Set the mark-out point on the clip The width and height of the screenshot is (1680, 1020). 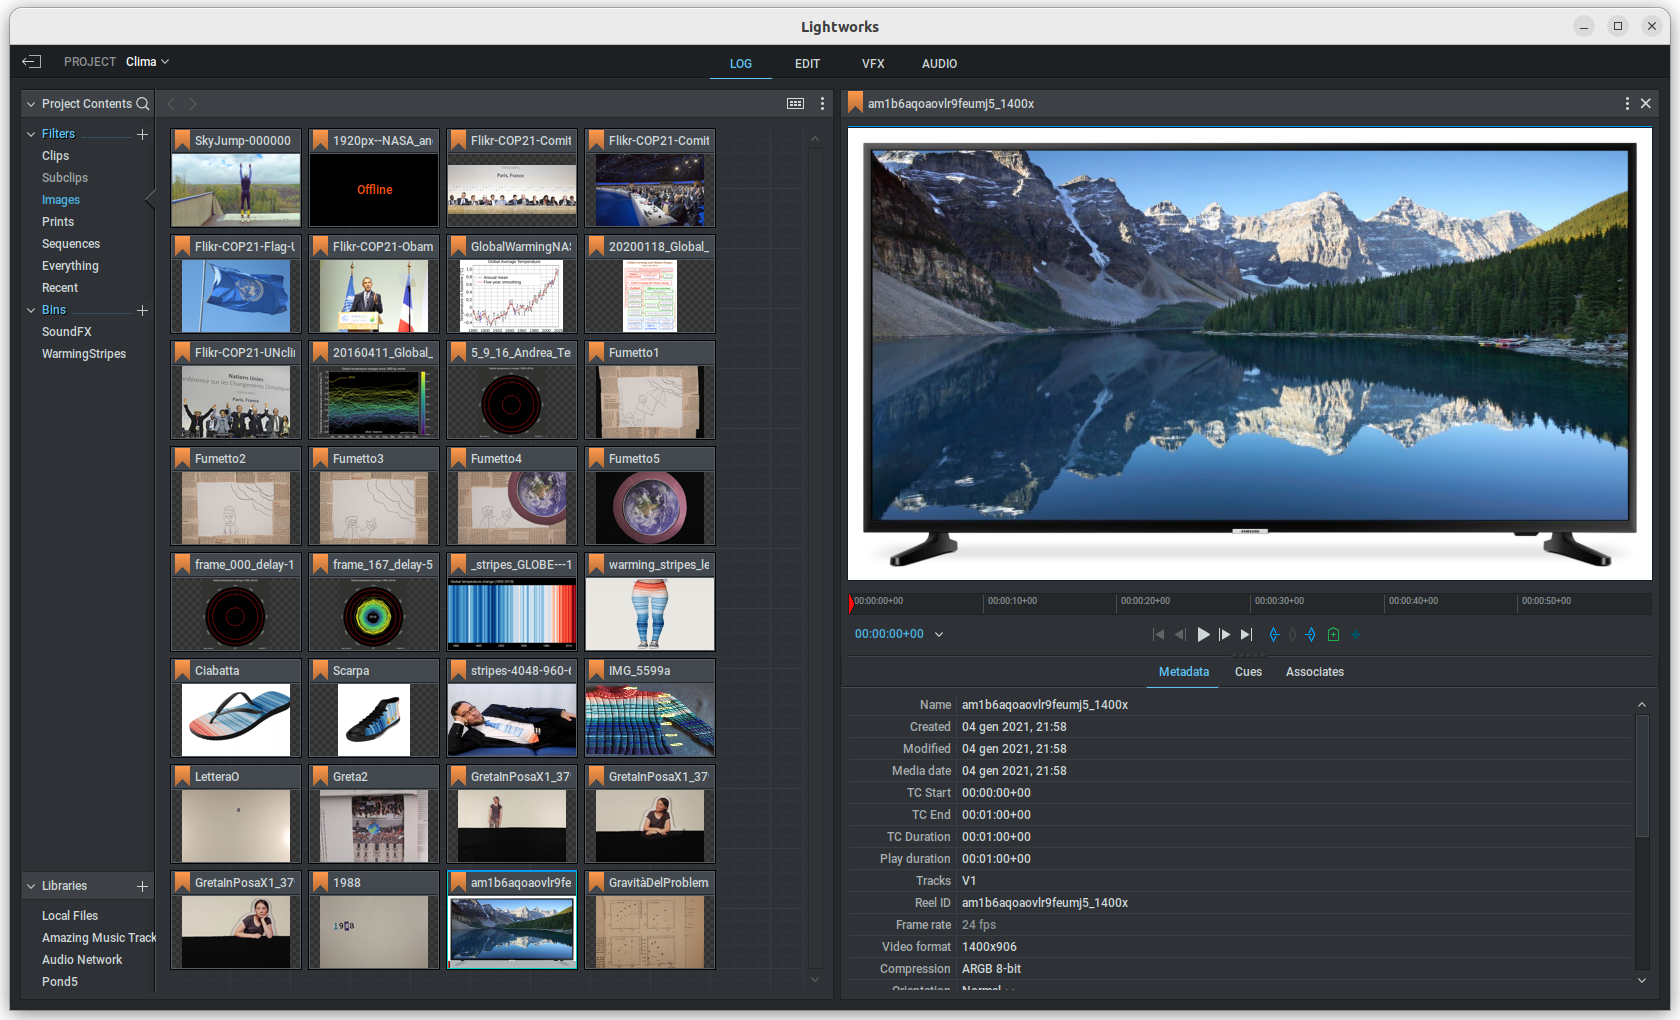pos(1311,634)
